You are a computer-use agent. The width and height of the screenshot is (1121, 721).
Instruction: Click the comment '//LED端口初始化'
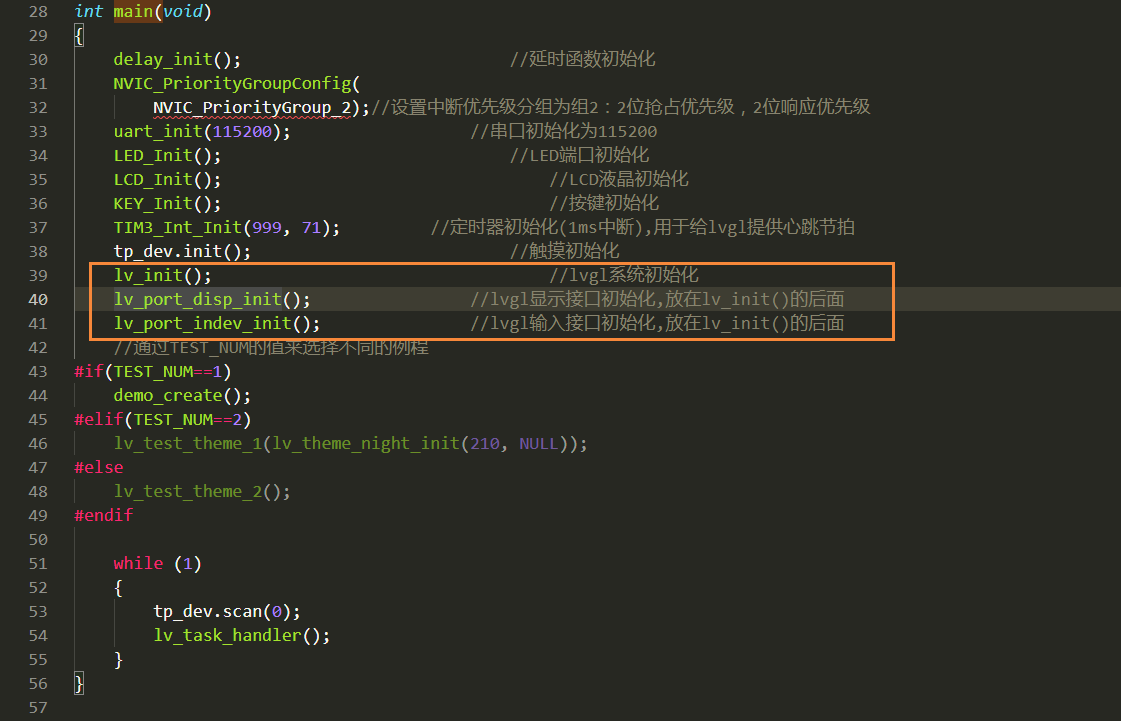(580, 156)
